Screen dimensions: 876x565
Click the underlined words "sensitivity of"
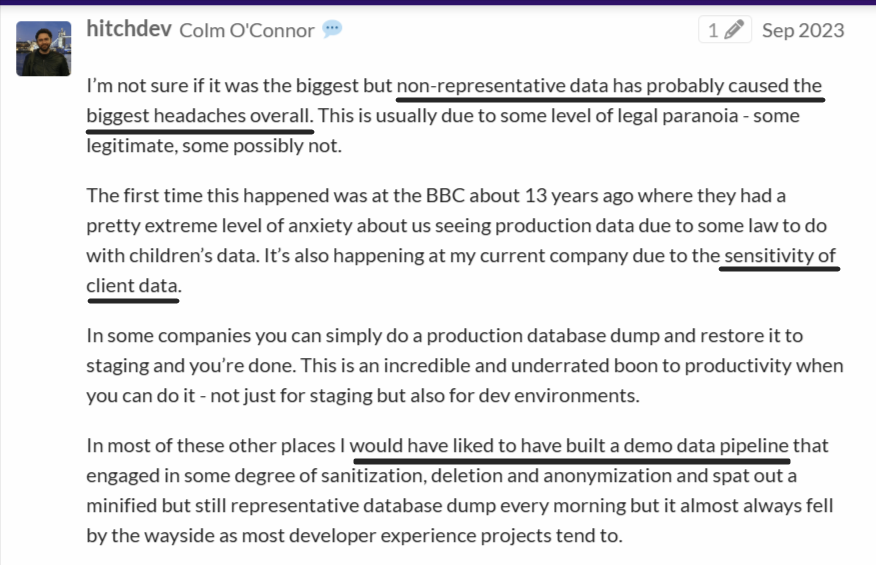[779, 255]
